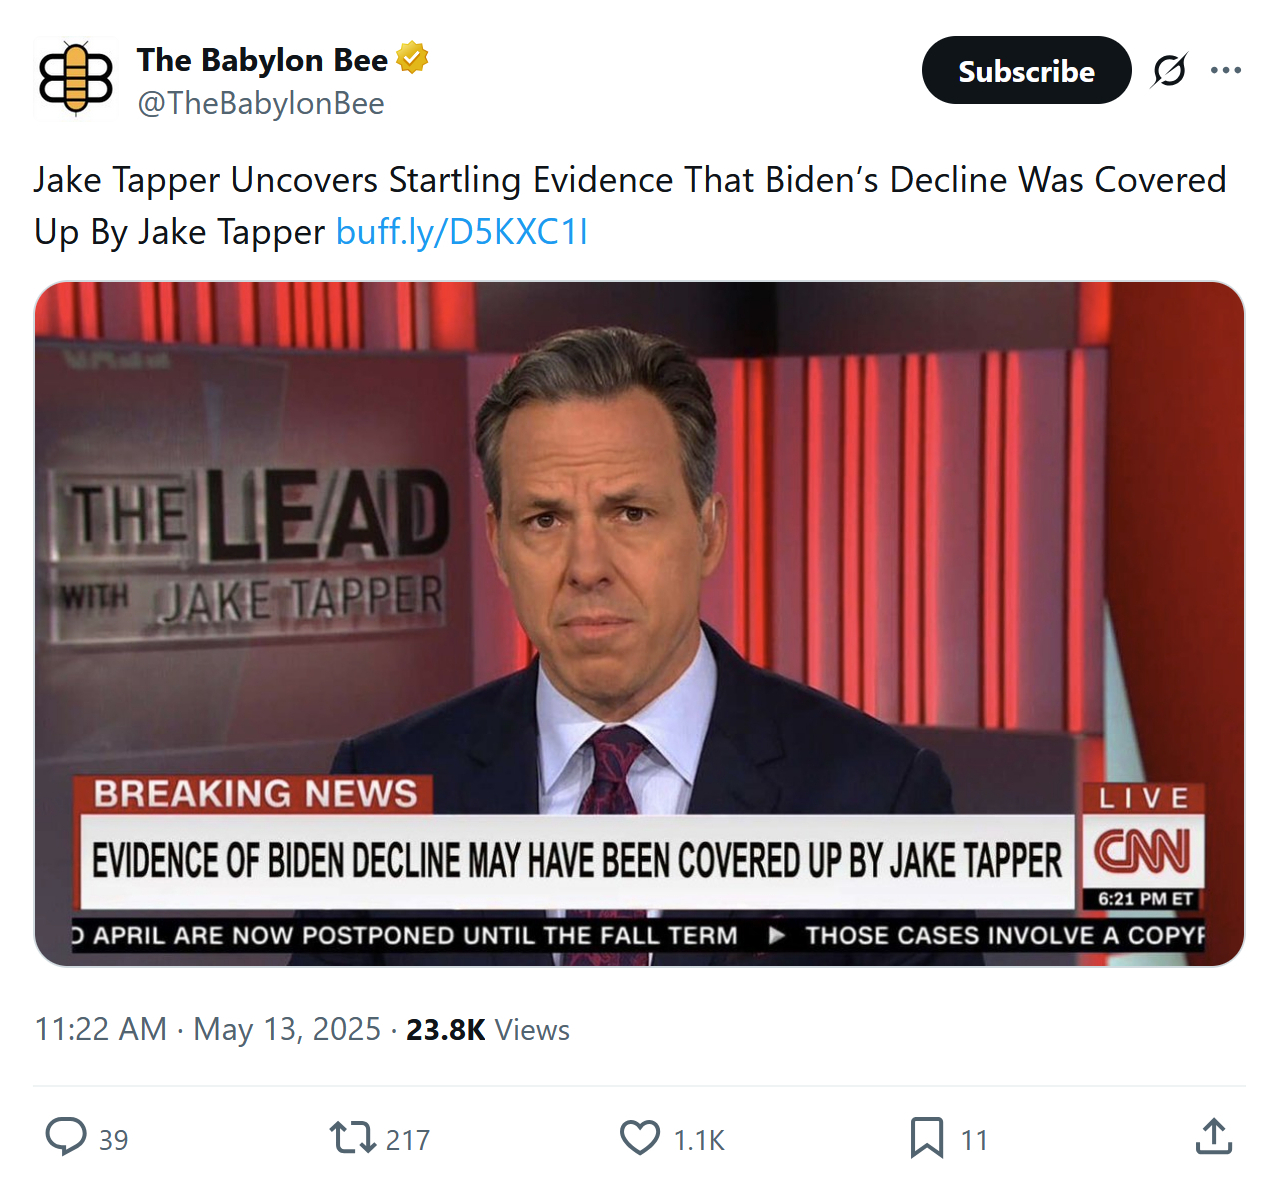This screenshot has height=1182, width=1281.
Task: Open the Grok slashed-circle icon
Action: pyautogui.click(x=1169, y=70)
